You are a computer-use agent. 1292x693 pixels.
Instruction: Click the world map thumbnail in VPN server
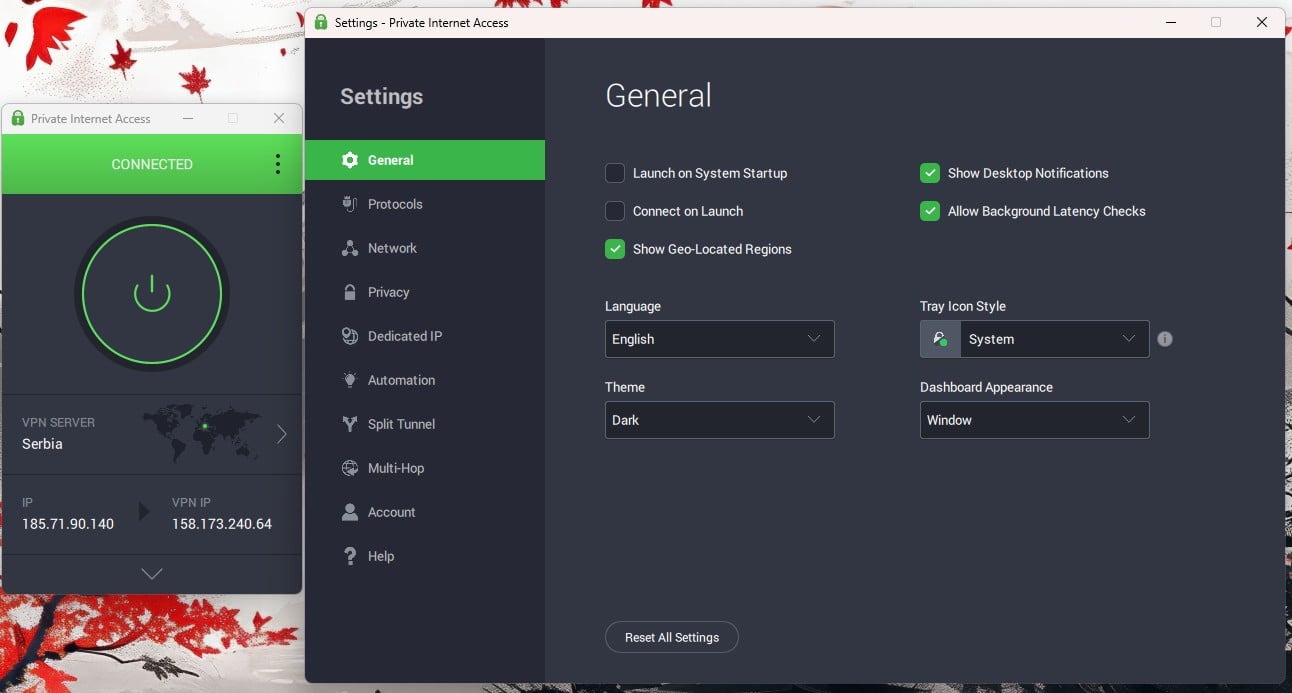pyautogui.click(x=202, y=433)
